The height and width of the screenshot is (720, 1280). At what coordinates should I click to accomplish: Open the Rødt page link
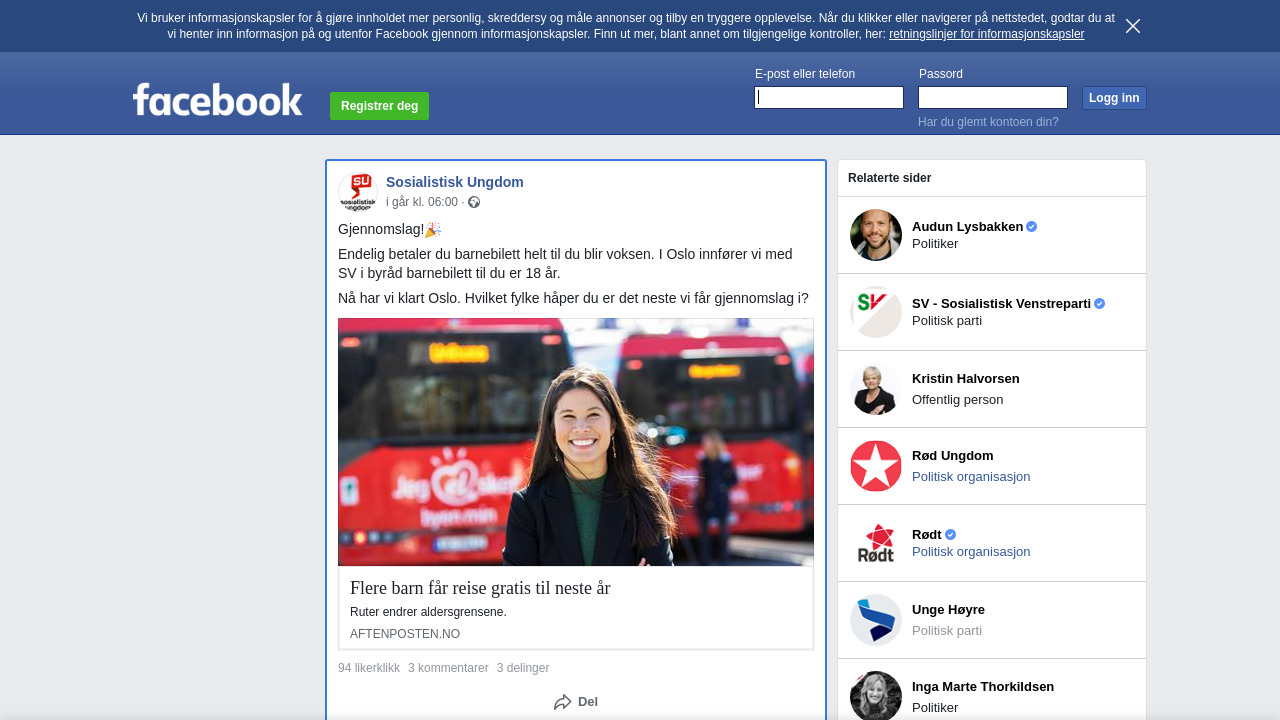927,535
